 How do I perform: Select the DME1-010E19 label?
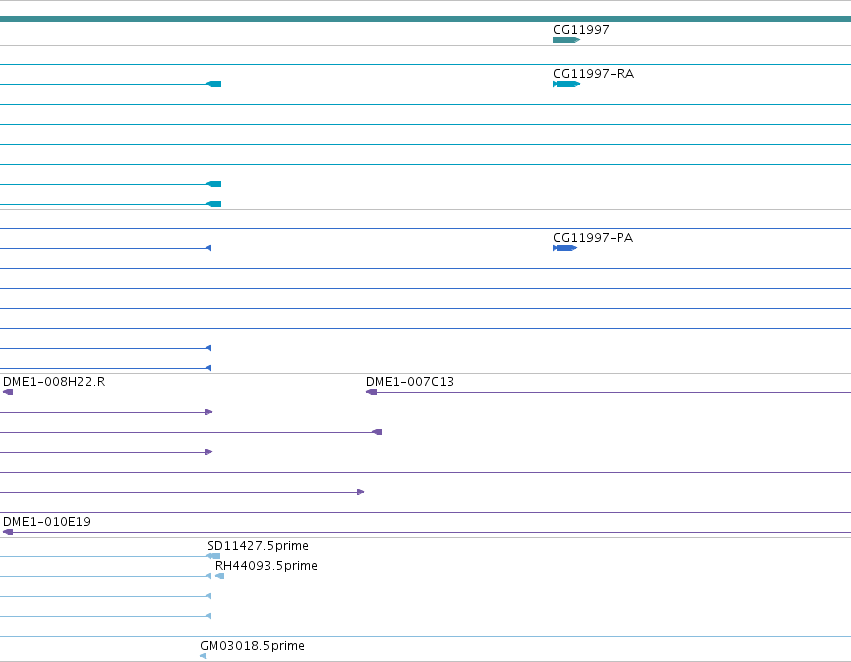pyautogui.click(x=47, y=521)
